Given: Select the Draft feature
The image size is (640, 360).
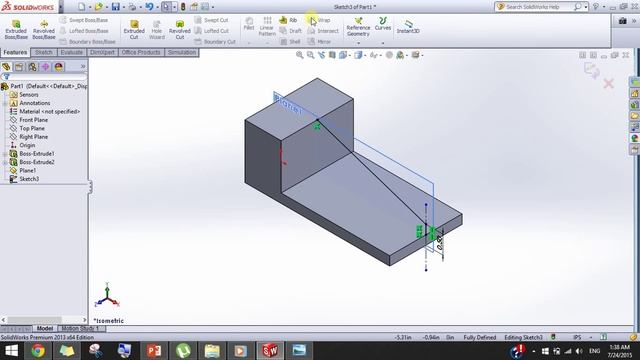Looking at the screenshot, I should [x=291, y=31].
